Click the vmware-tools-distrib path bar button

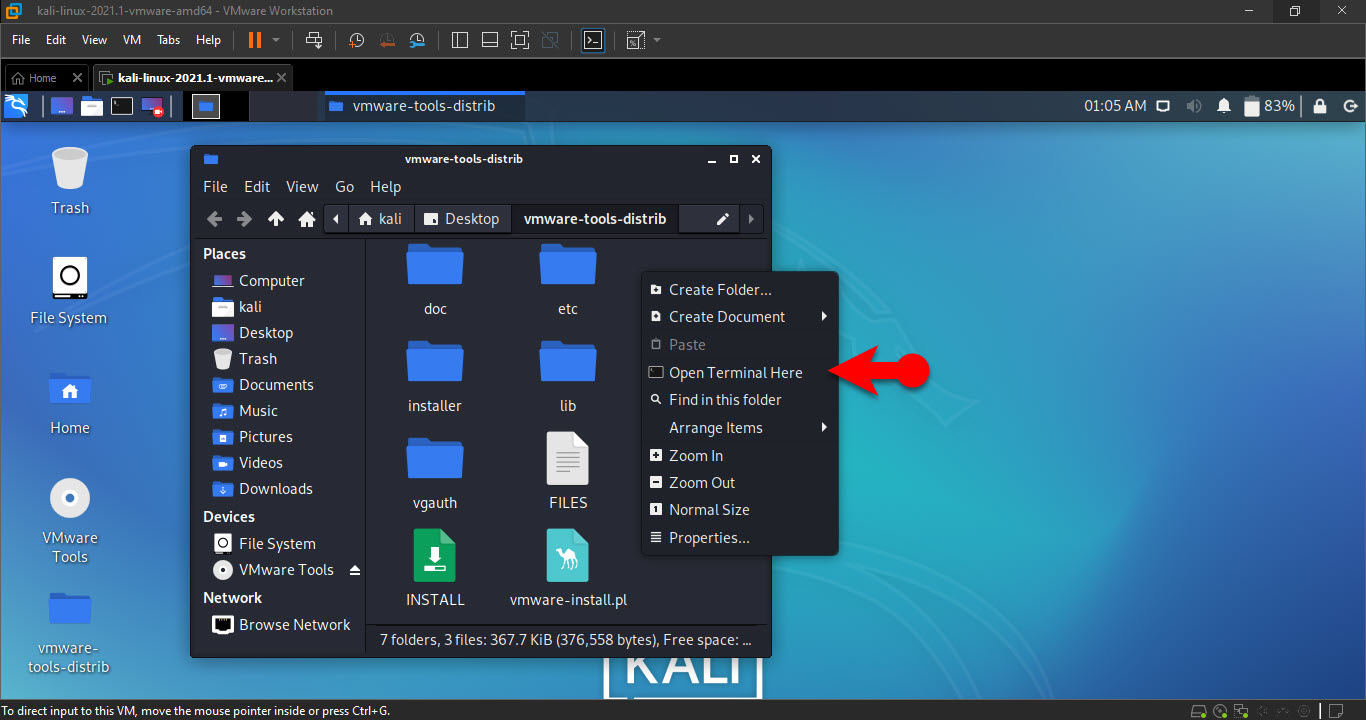coord(594,219)
